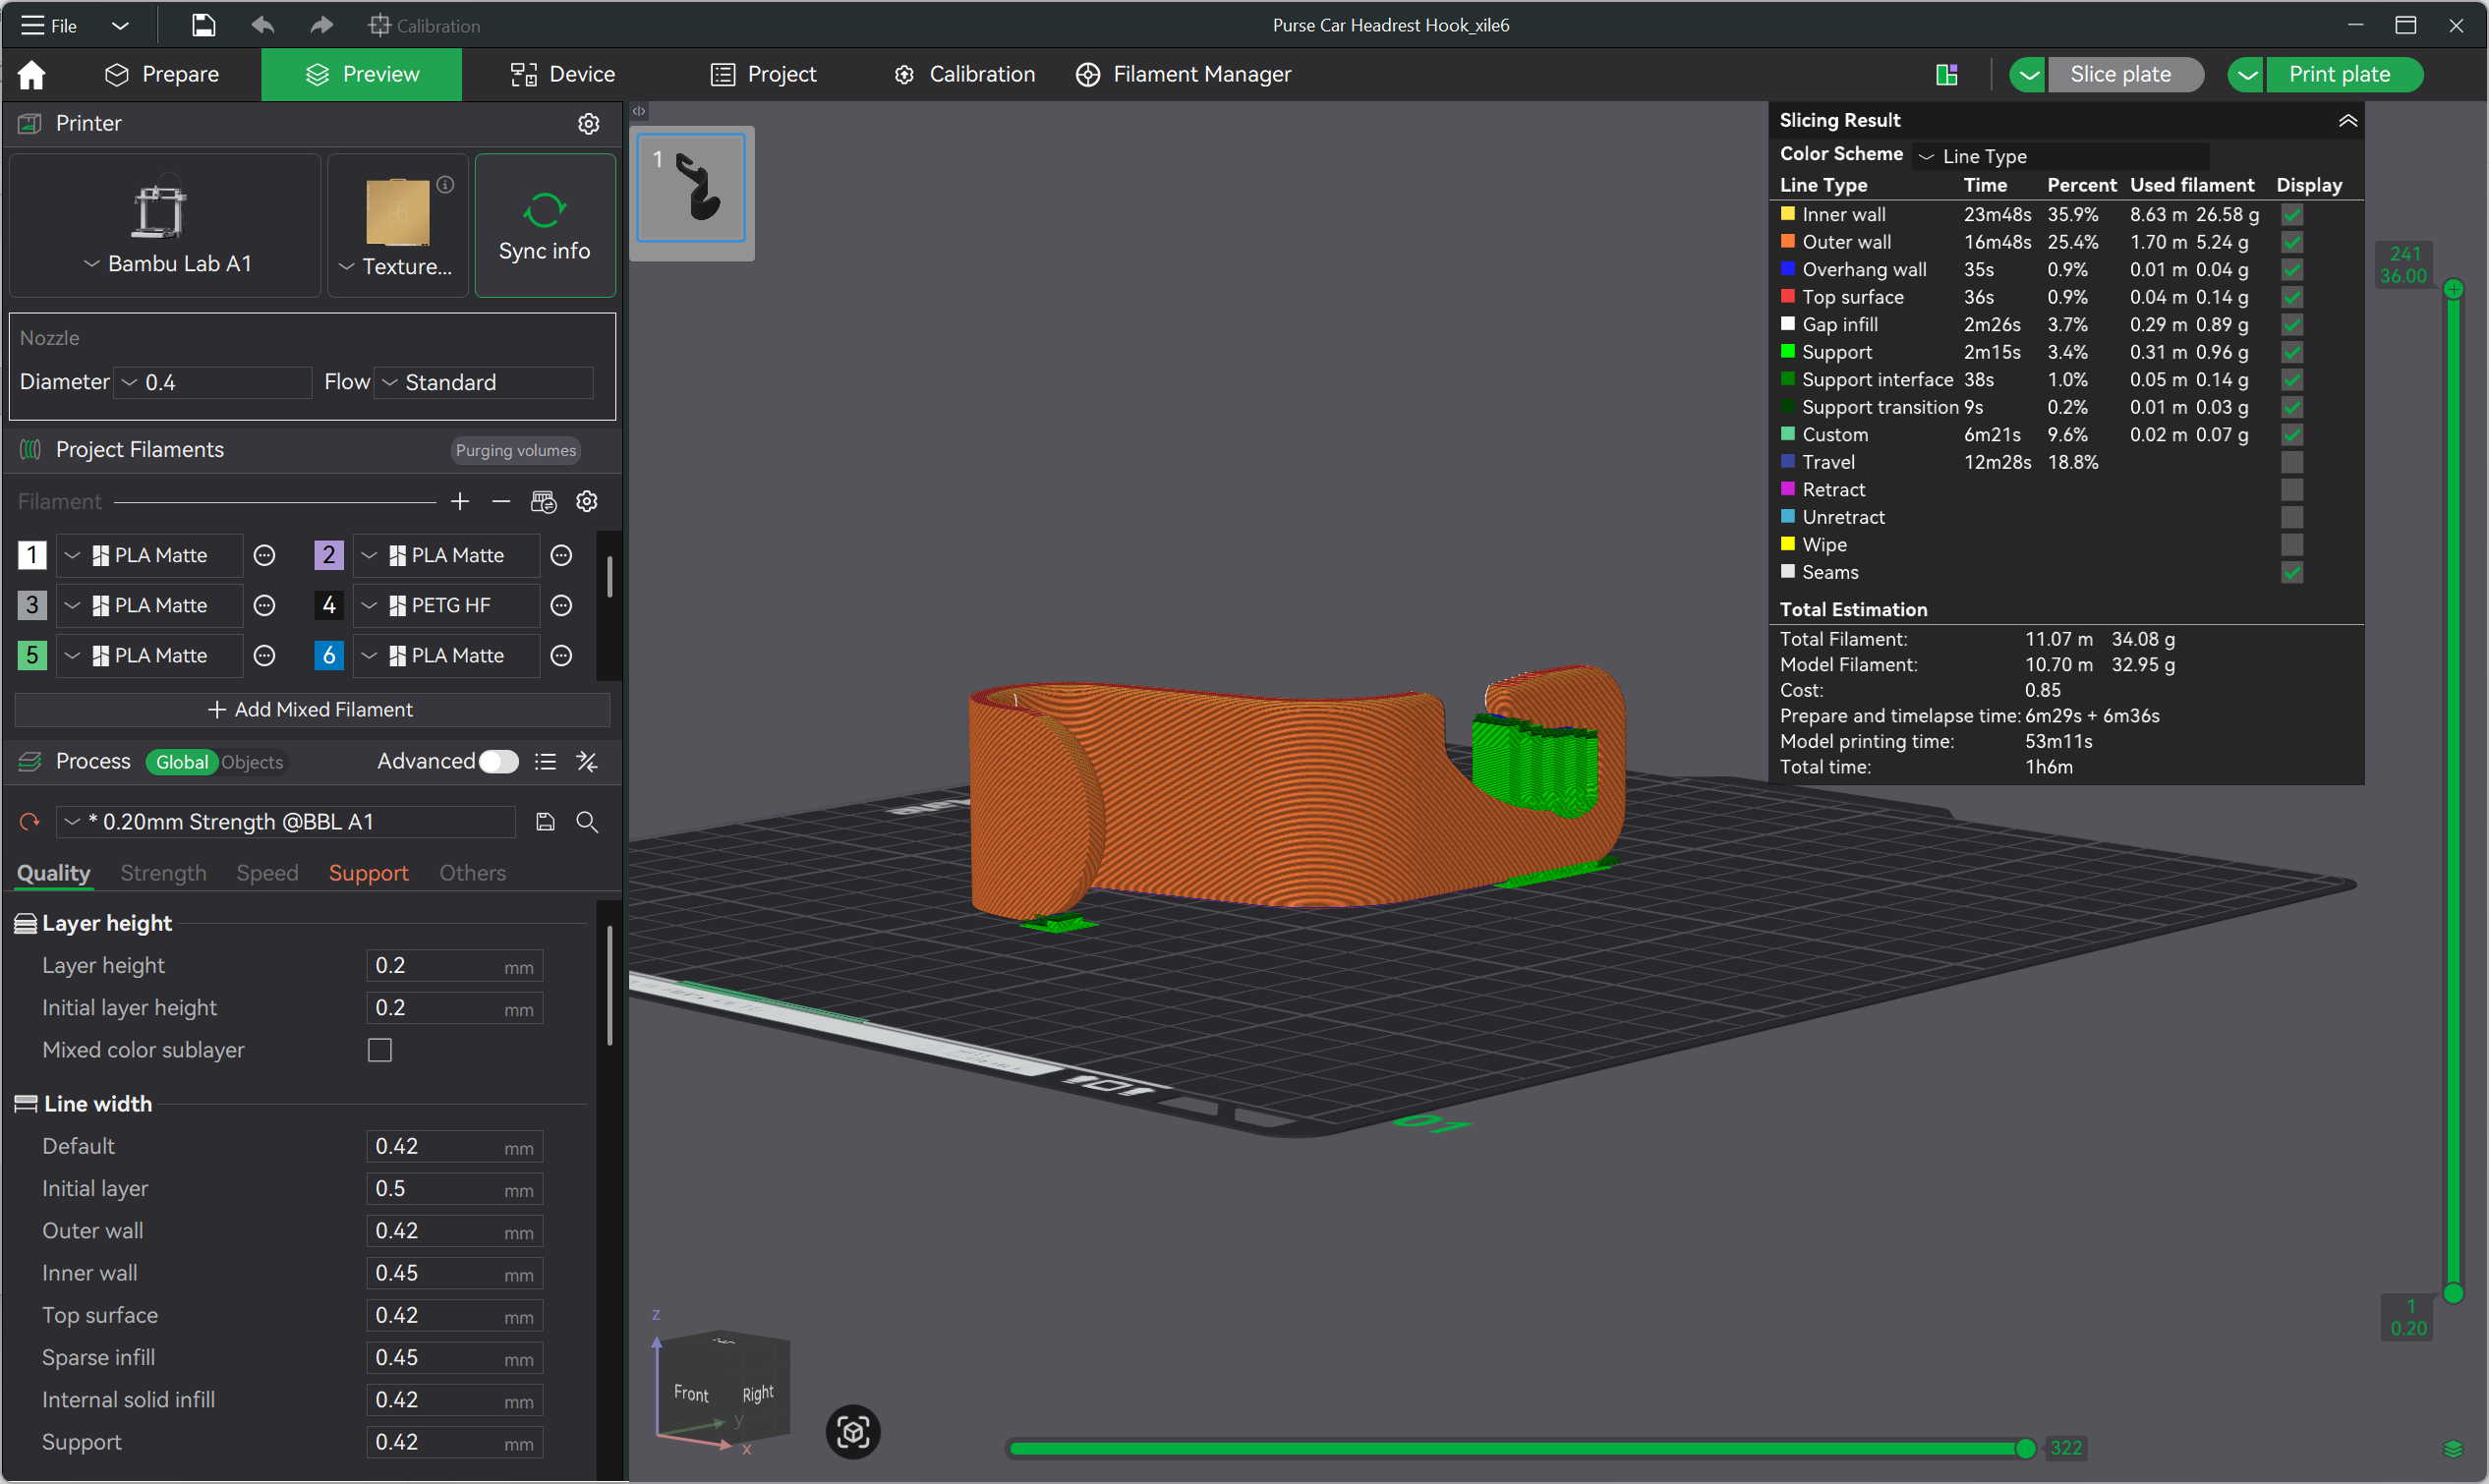The image size is (2489, 1484).
Task: Enable Mixed color sublayer checkbox
Action: [380, 1050]
